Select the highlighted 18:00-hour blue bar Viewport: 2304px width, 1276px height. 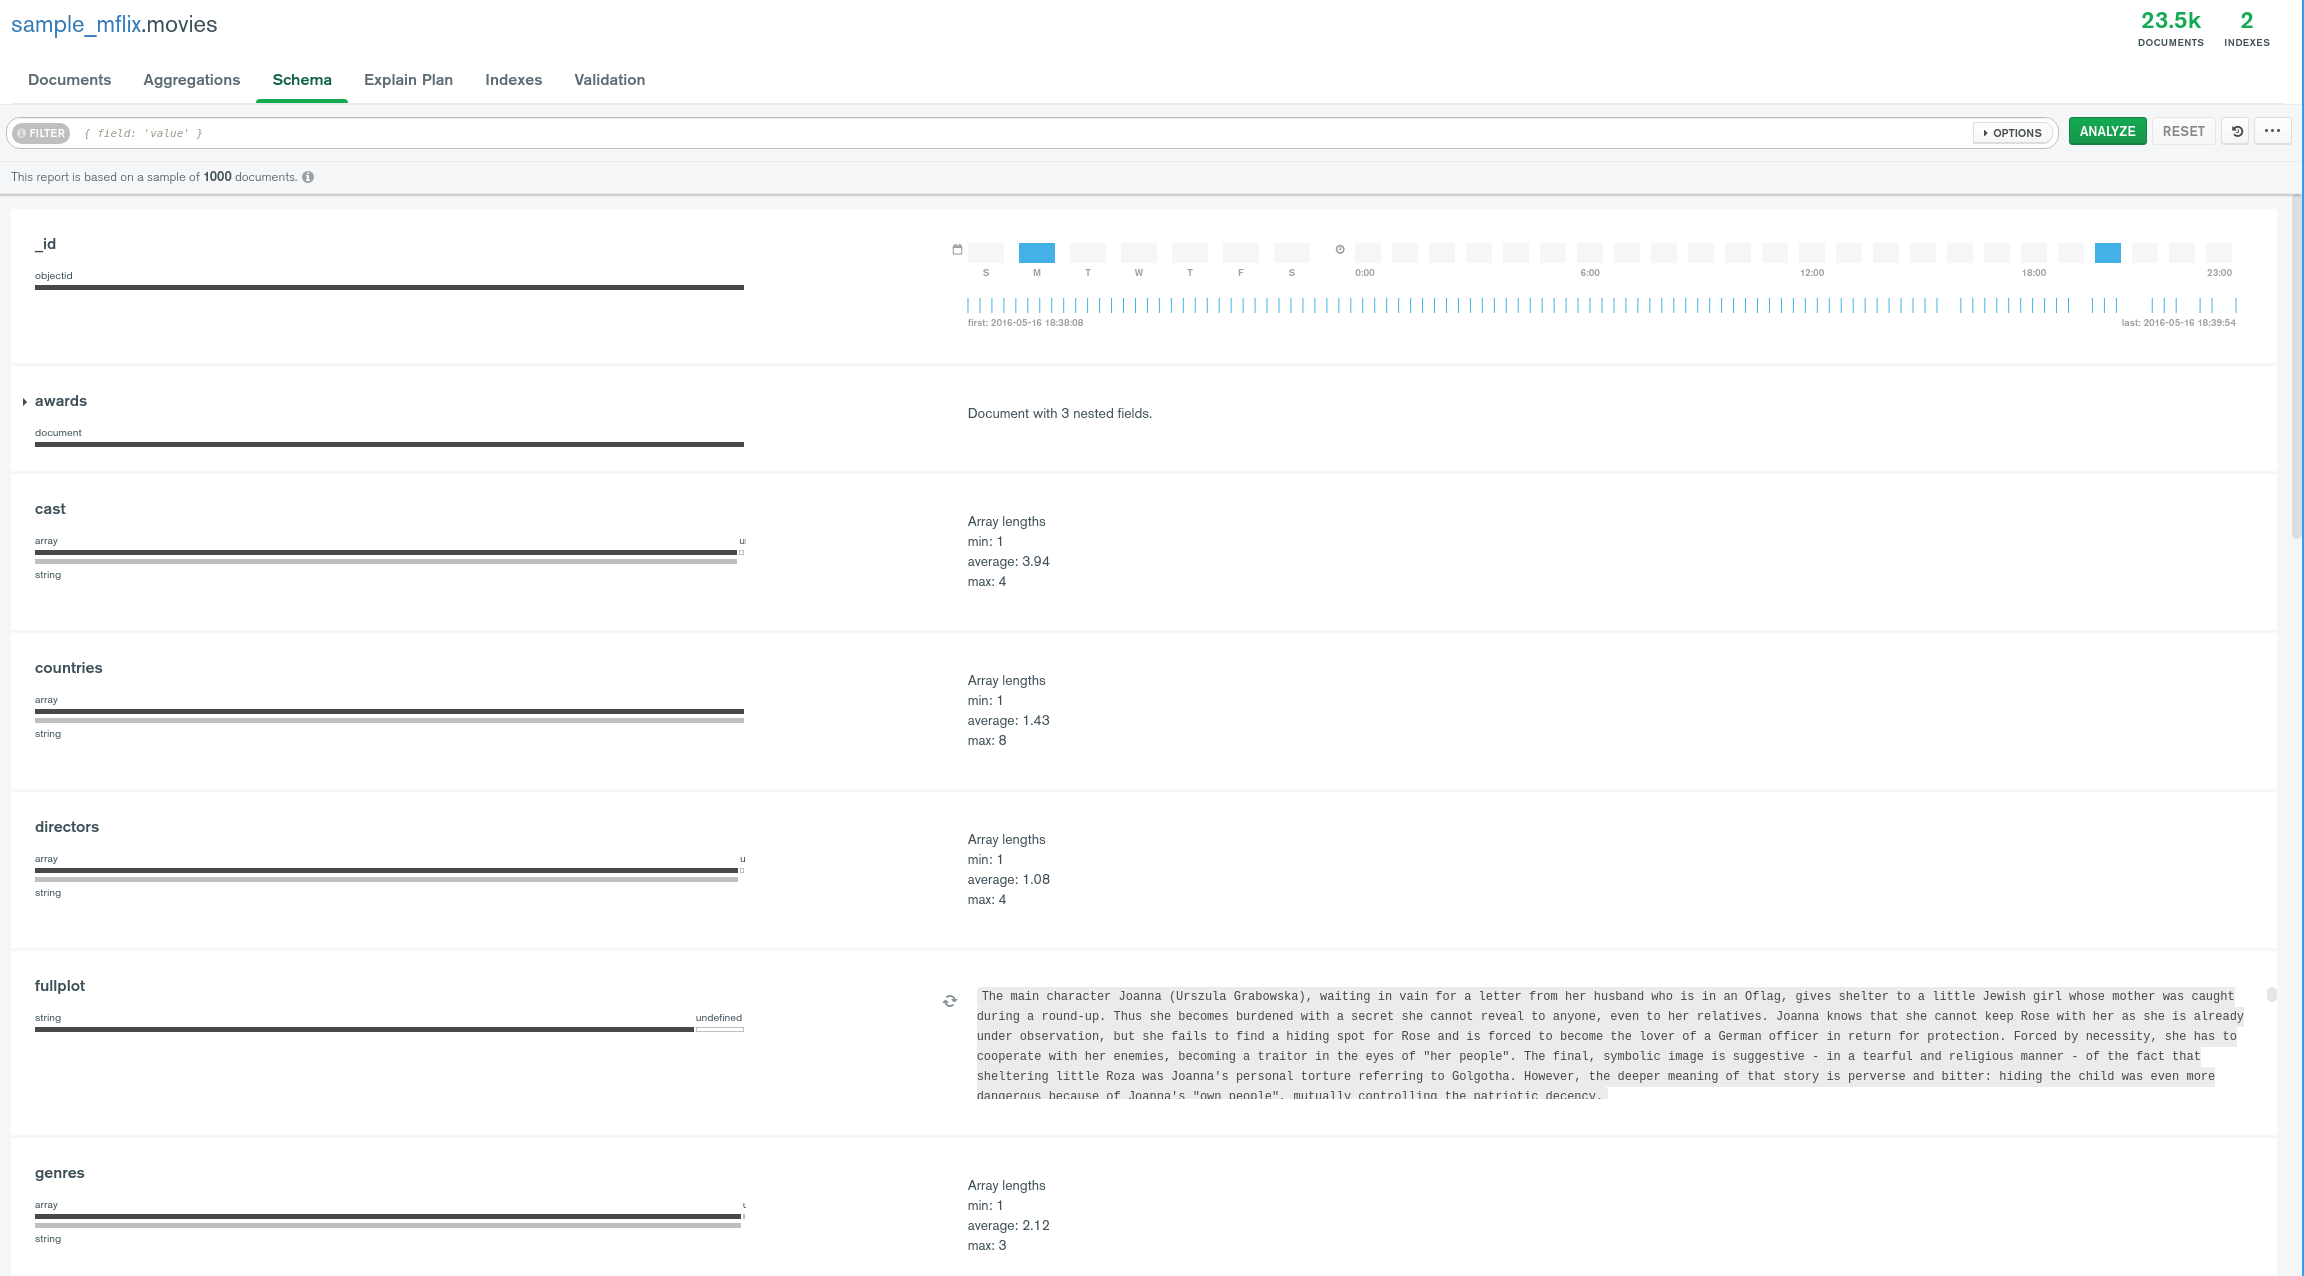(2107, 253)
